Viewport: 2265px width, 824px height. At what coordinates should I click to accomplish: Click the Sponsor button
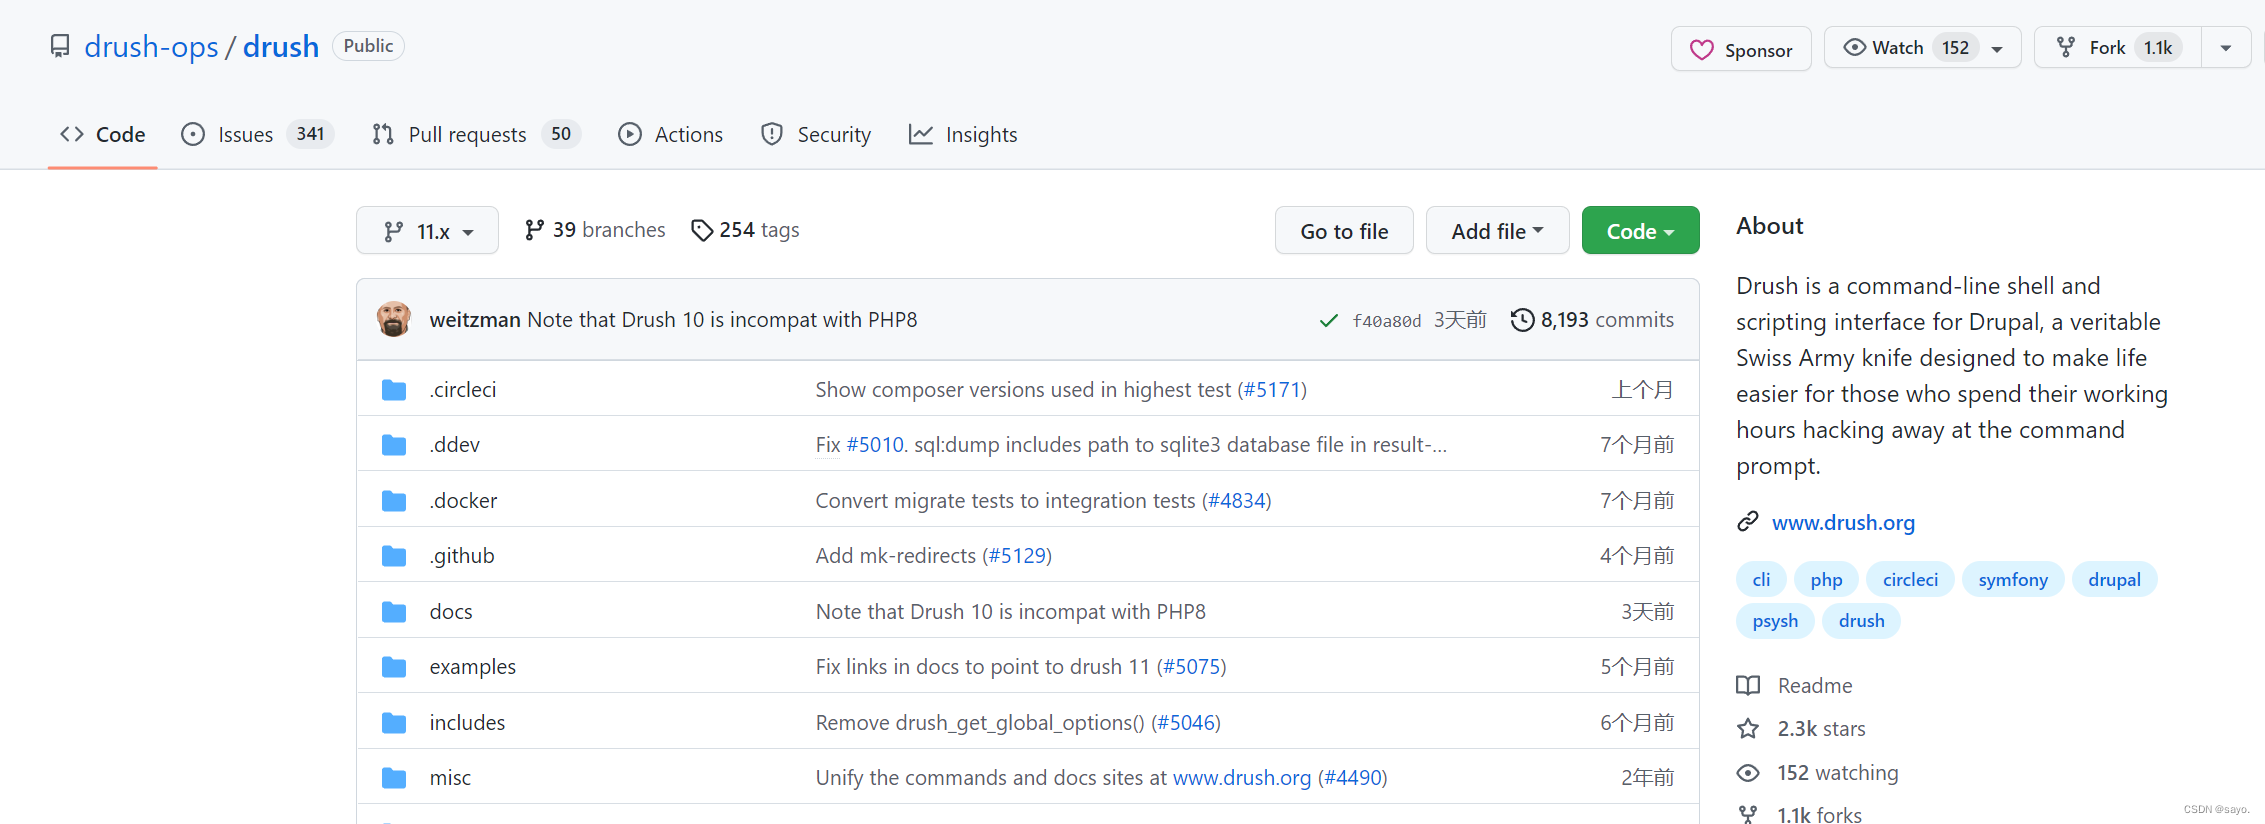click(x=1741, y=49)
